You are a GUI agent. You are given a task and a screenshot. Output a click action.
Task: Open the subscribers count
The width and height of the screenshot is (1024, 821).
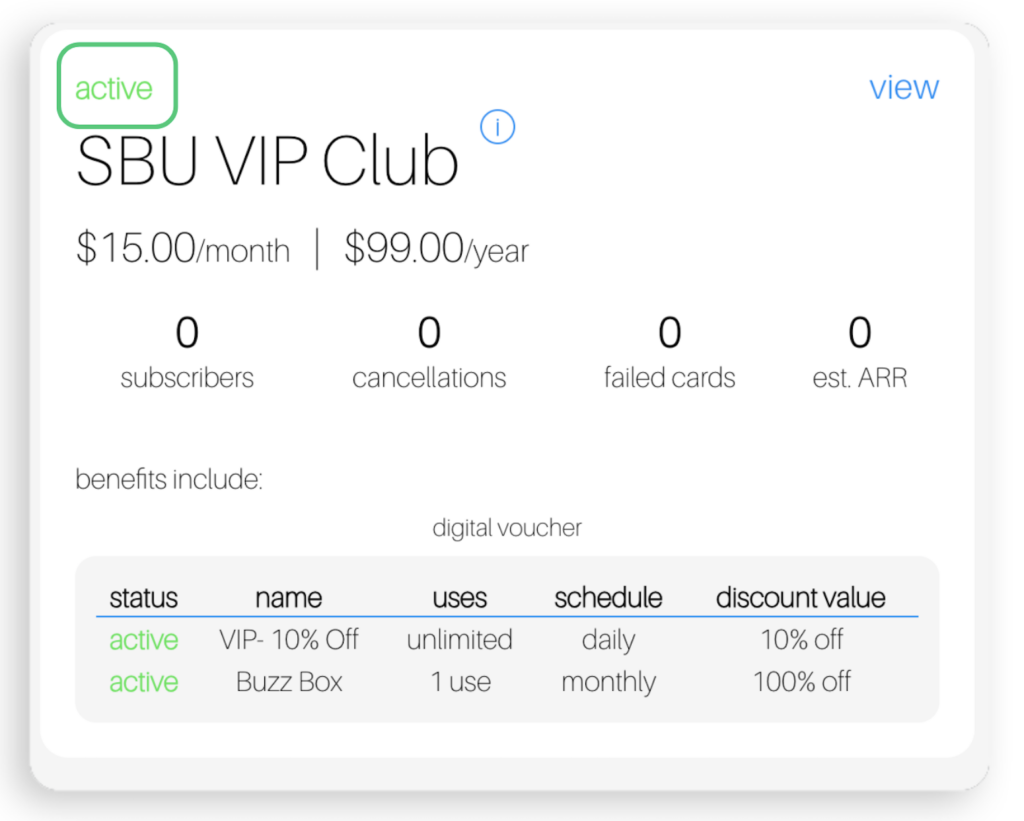tap(187, 353)
